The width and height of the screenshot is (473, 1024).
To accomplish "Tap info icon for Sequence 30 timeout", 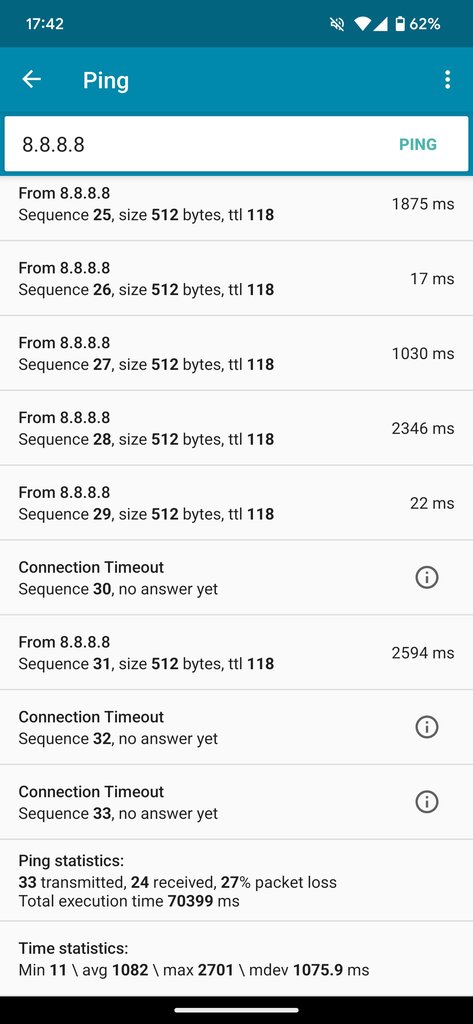I will point(427,577).
